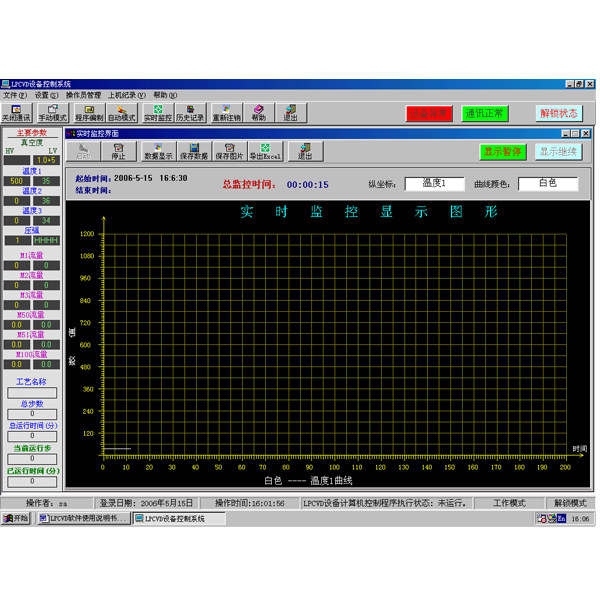The width and height of the screenshot is (600, 600).
Task: Click the 工艺名称 input field
Action: tap(32, 393)
